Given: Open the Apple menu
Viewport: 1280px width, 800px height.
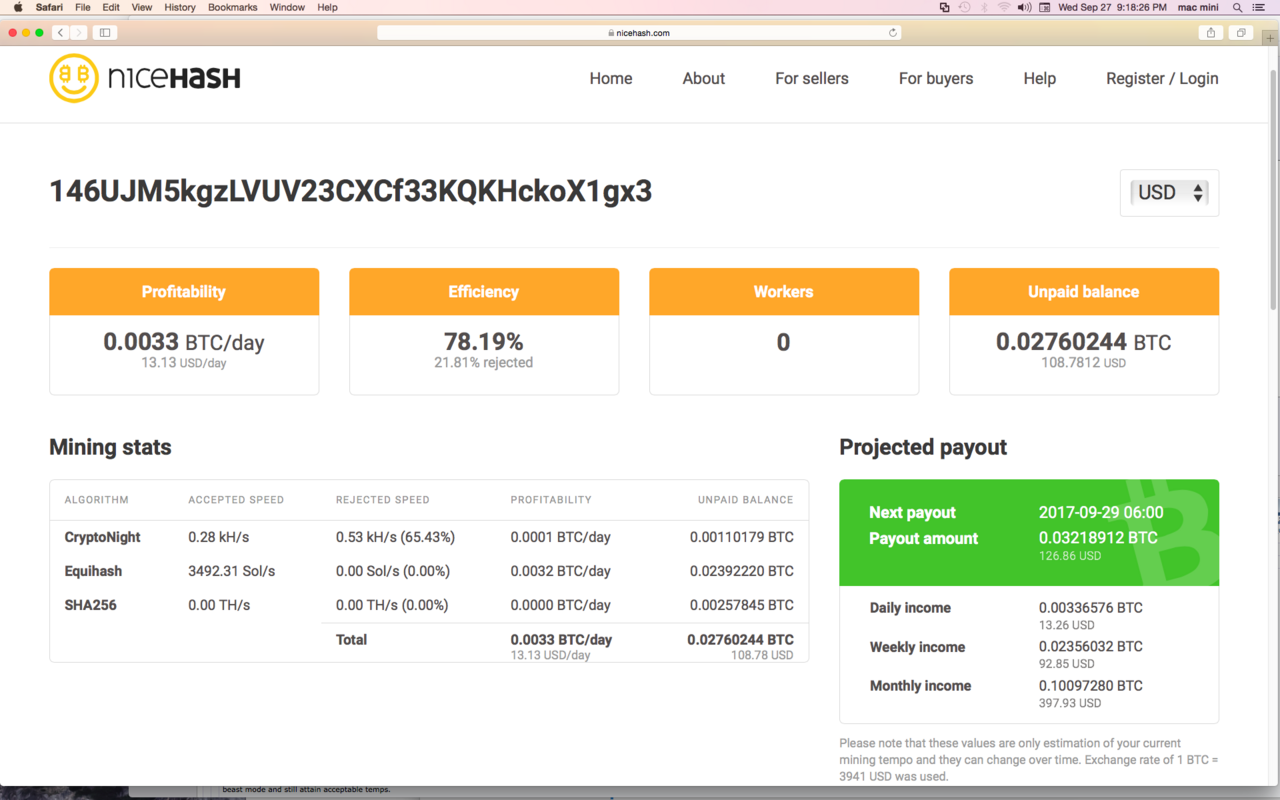Looking at the screenshot, I should [17, 7].
